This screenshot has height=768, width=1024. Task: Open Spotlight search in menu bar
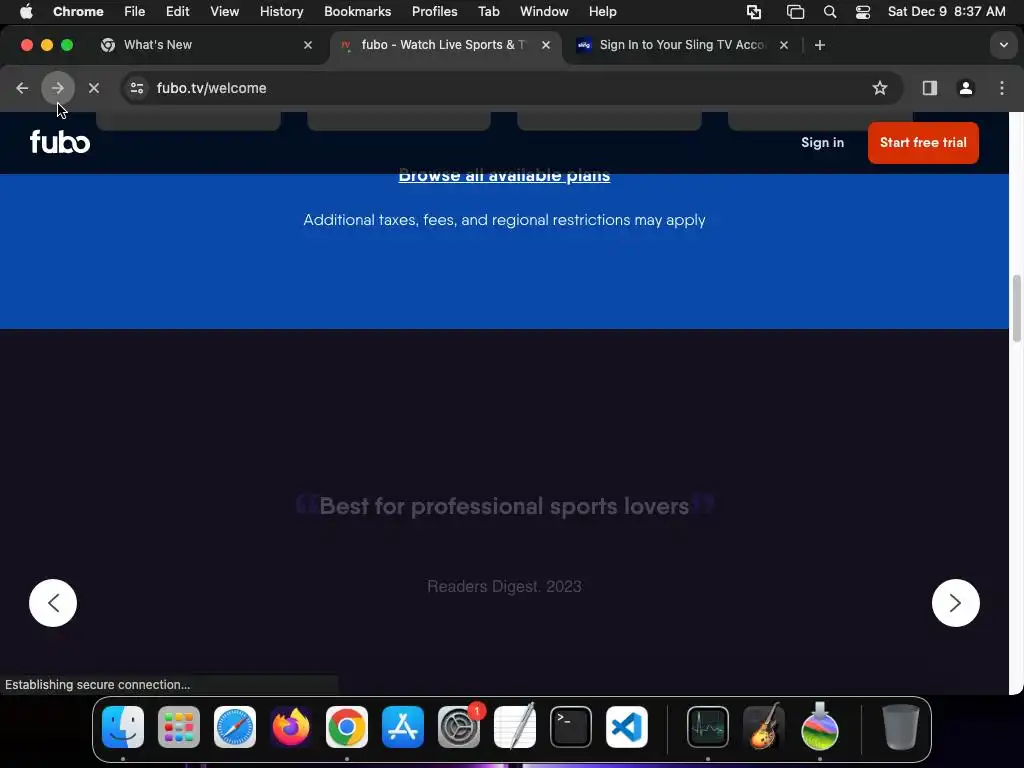tap(830, 12)
